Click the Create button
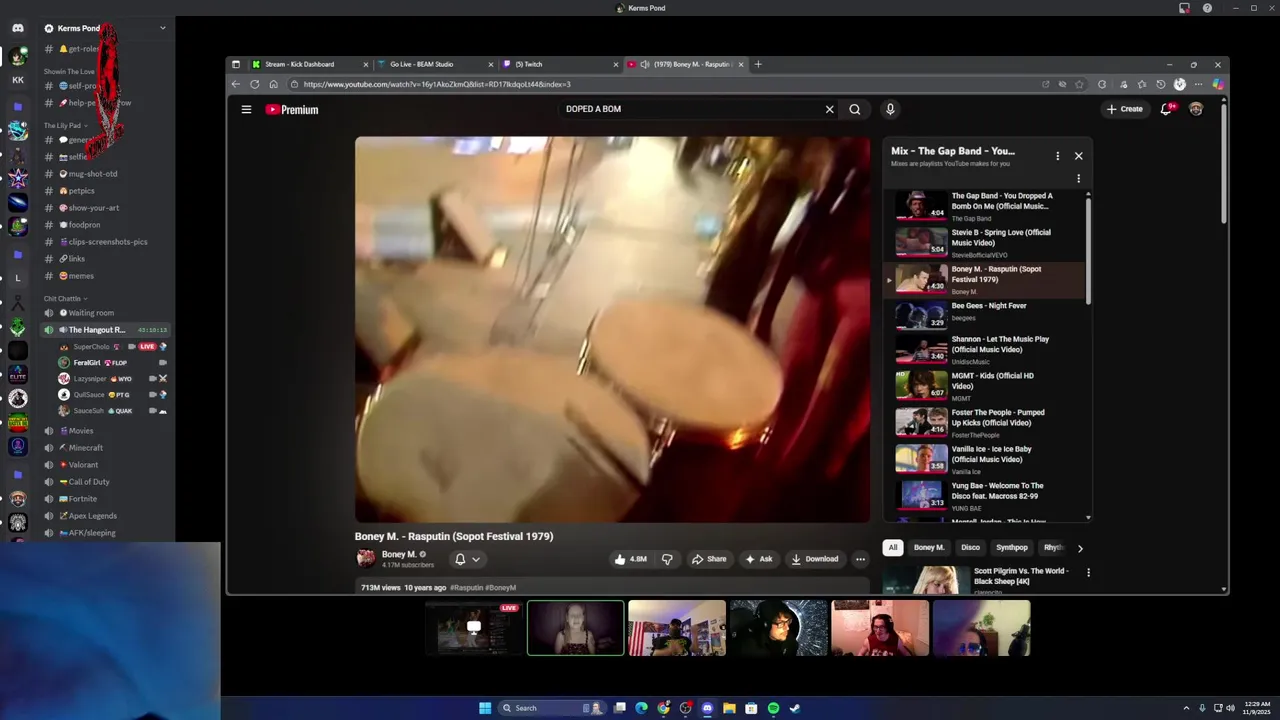The width and height of the screenshot is (1280, 720). [x=1124, y=109]
